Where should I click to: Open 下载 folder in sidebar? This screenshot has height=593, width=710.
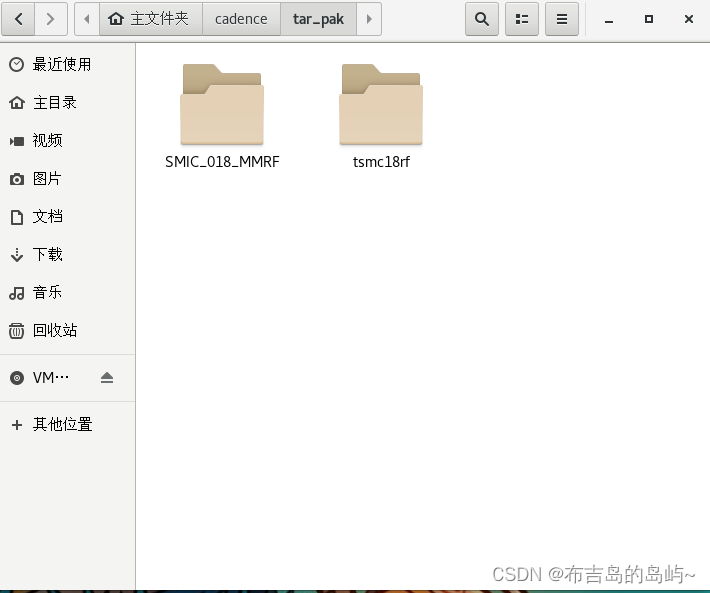(47, 254)
